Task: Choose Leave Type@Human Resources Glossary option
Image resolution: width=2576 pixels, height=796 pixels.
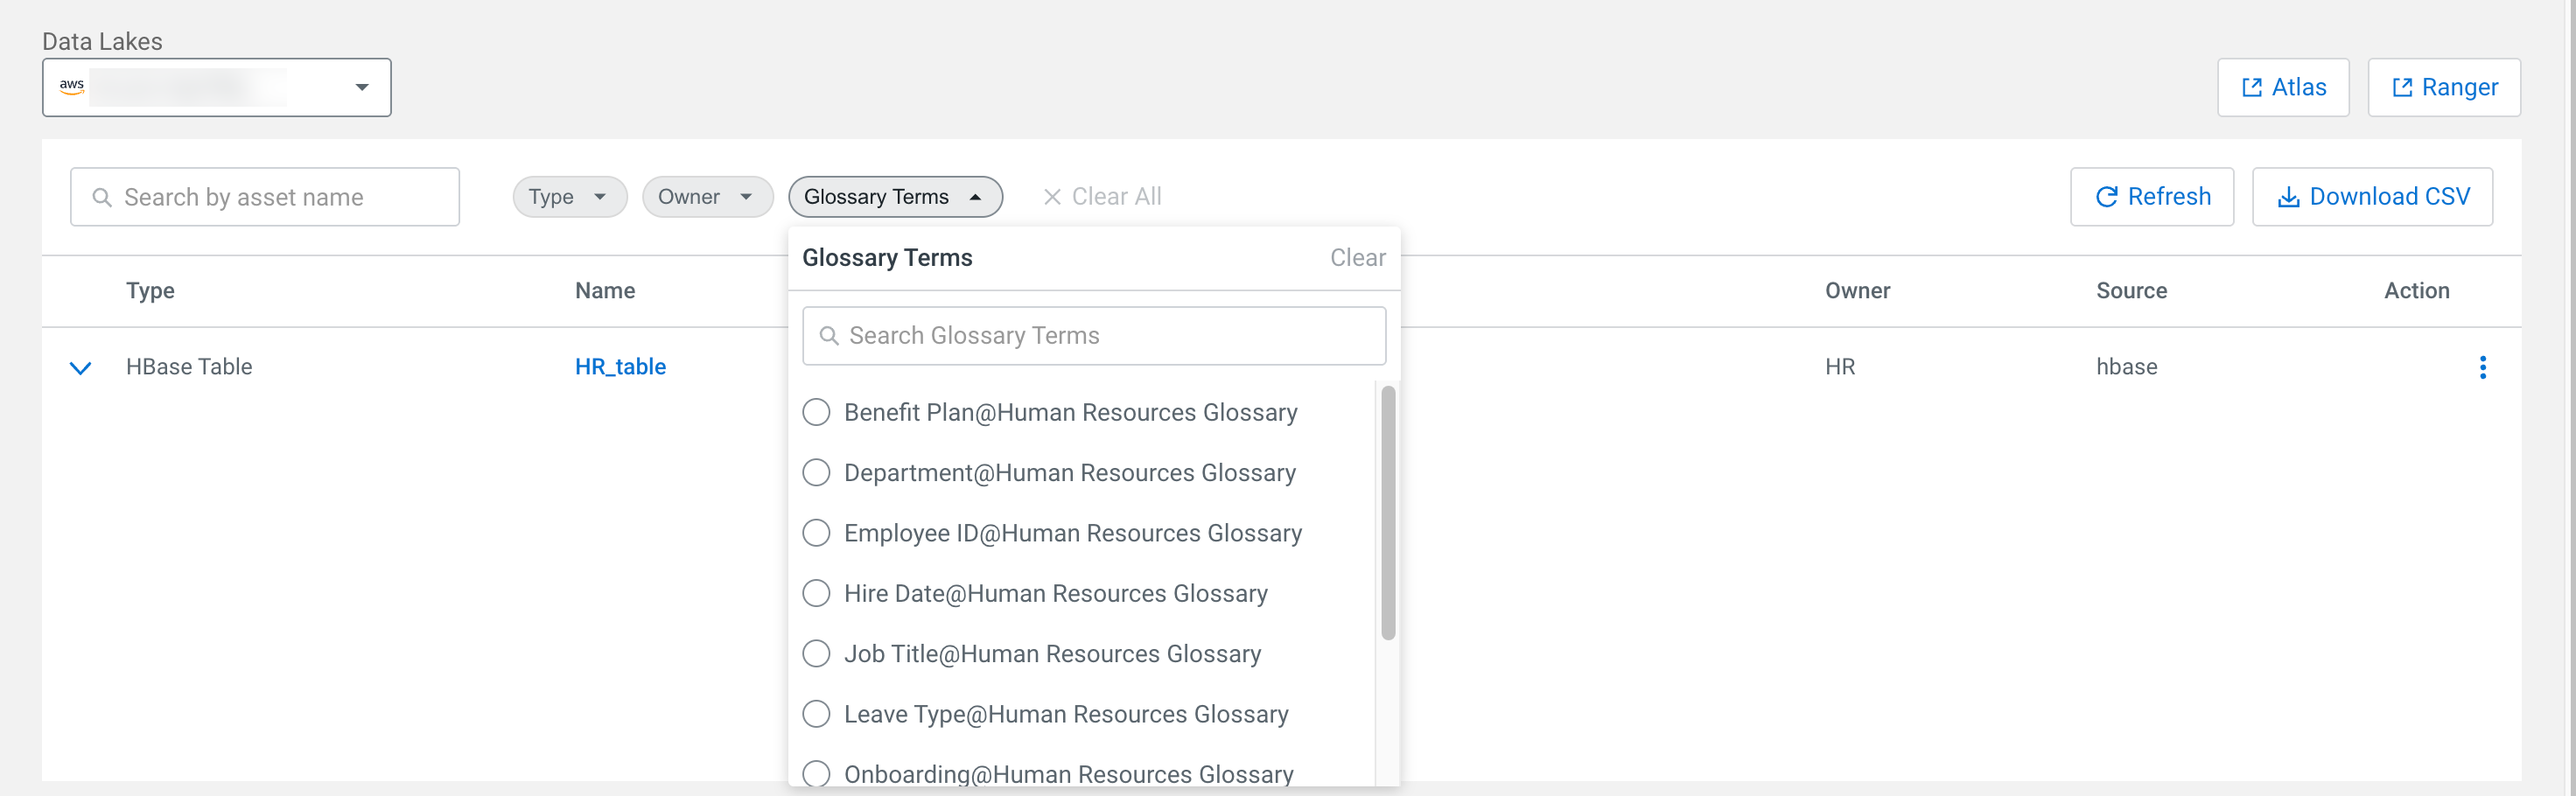Action: click(x=816, y=714)
